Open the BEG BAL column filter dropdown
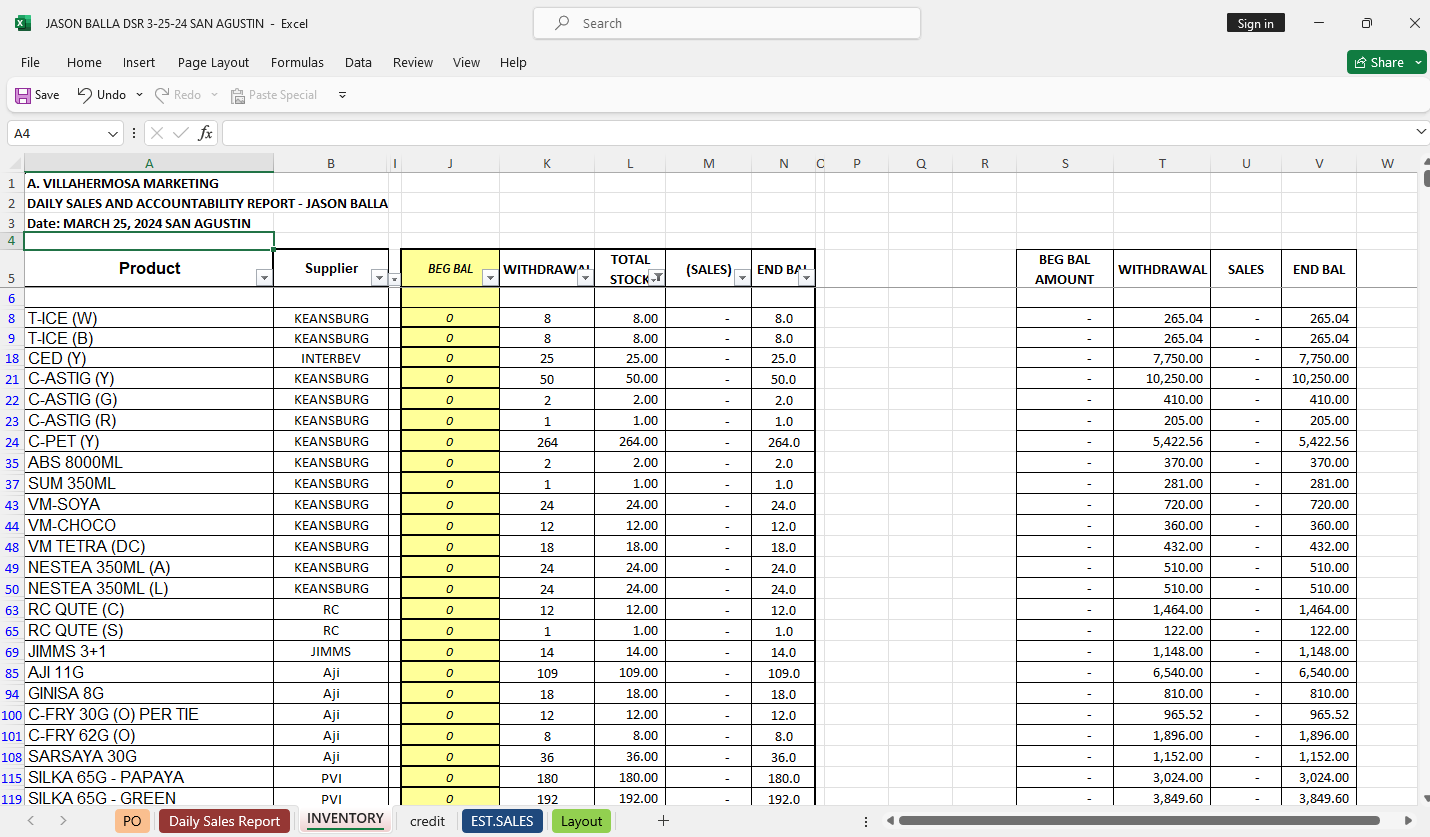The image size is (1430, 837). coord(490,278)
